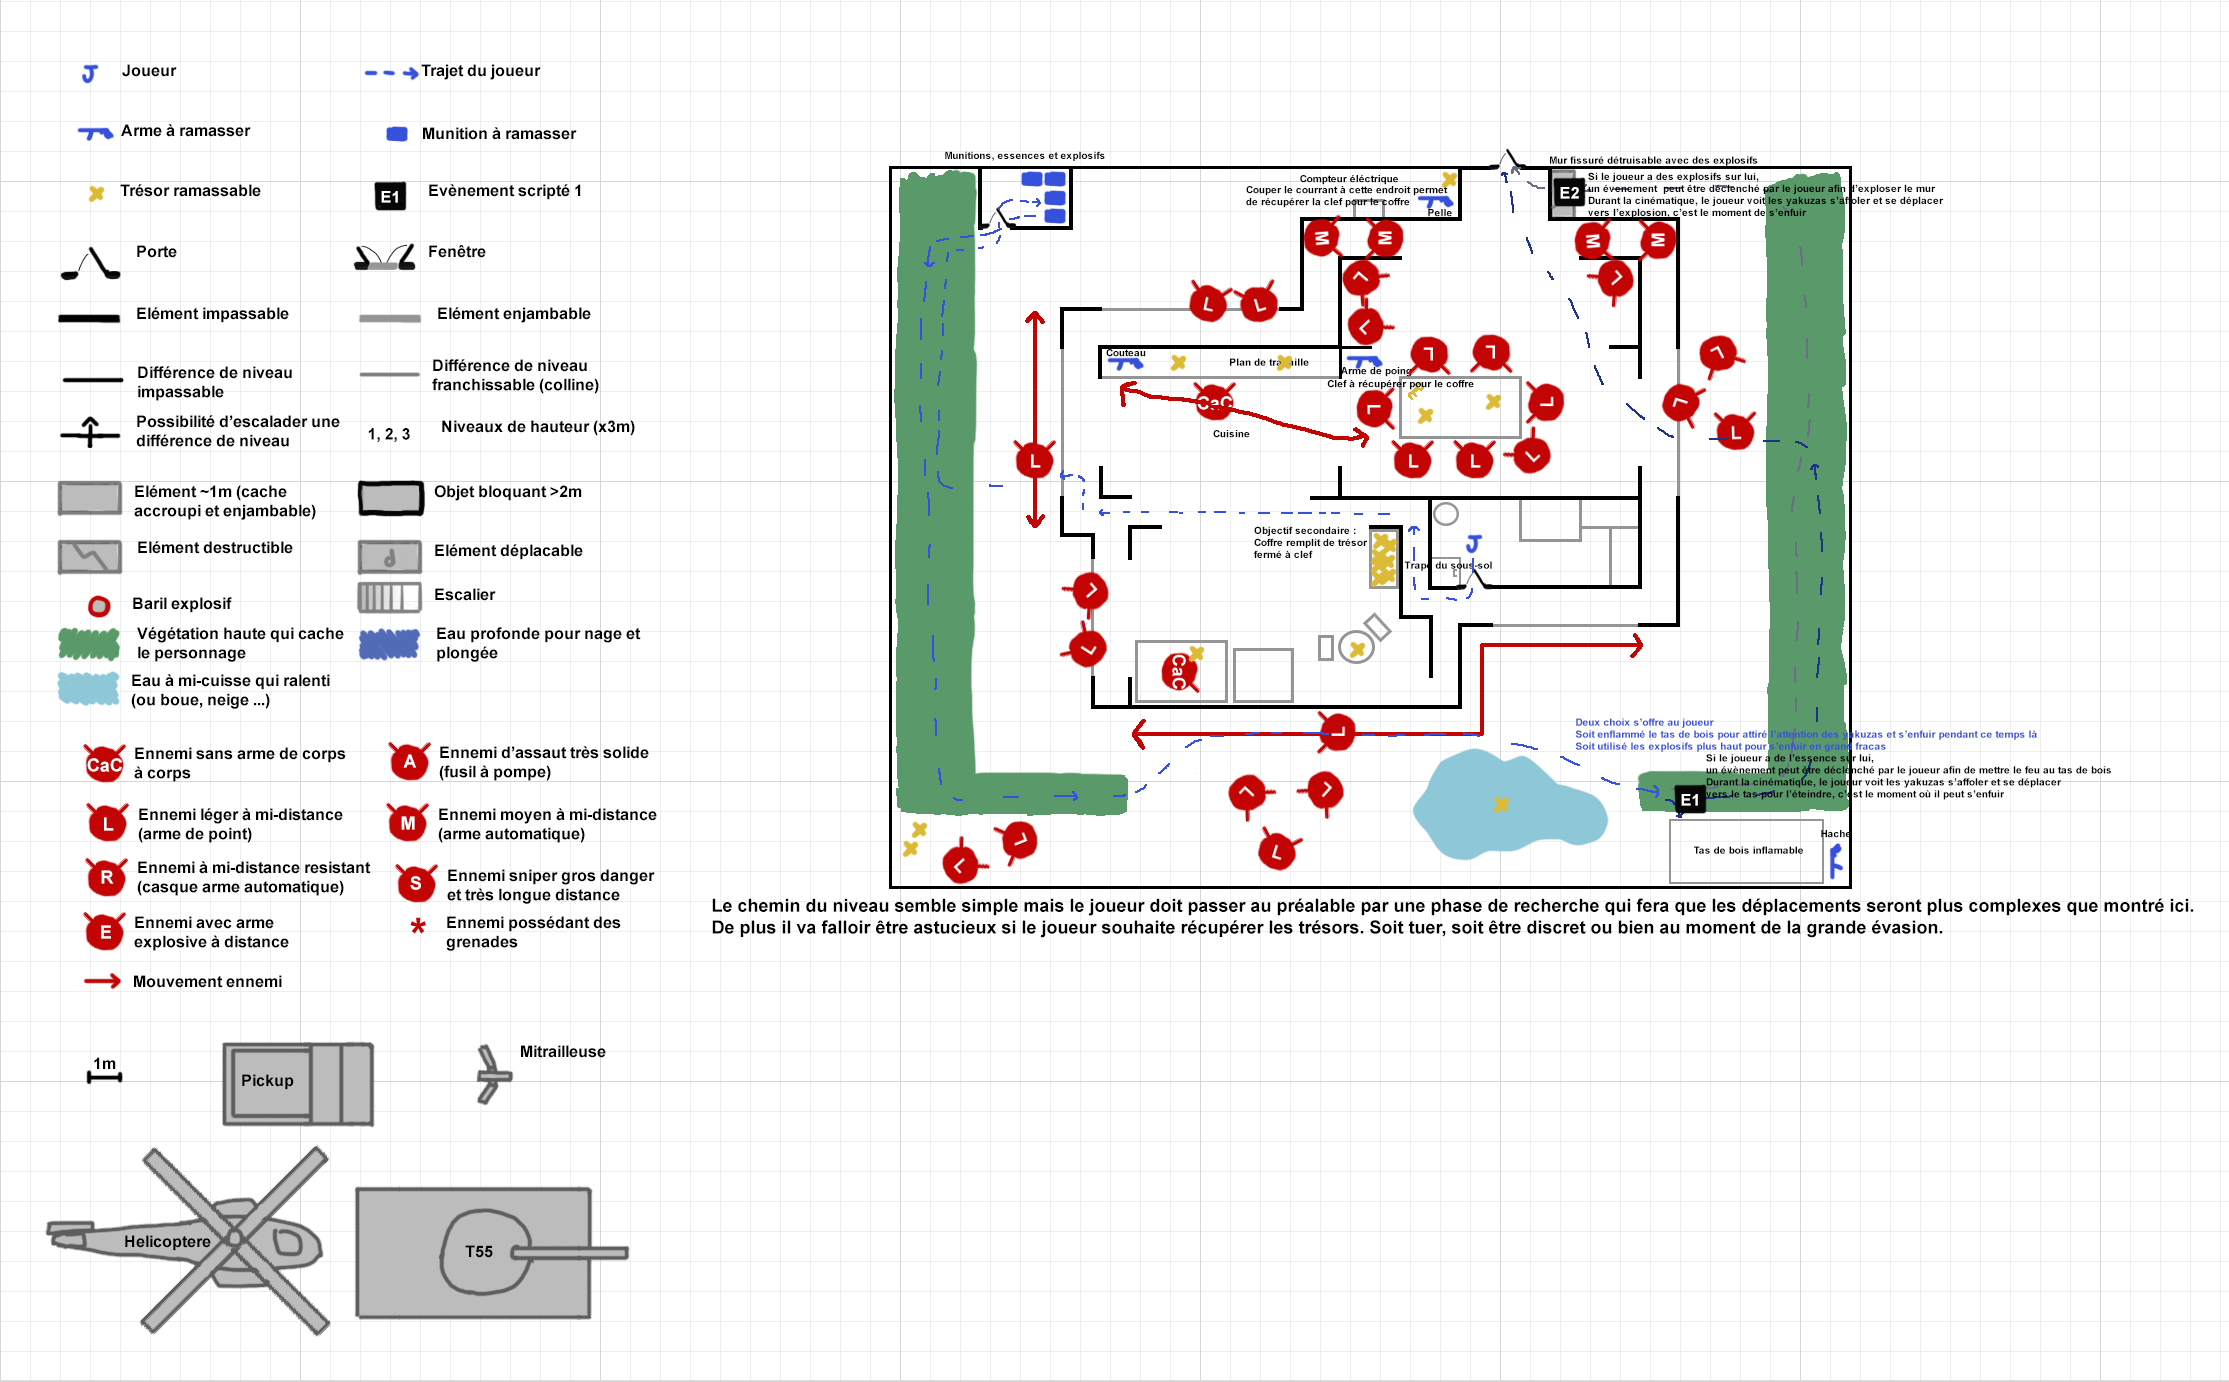This screenshot has height=1382, width=2229.
Task: Select the red "A" assault enemy legend icon
Action: click(x=409, y=762)
